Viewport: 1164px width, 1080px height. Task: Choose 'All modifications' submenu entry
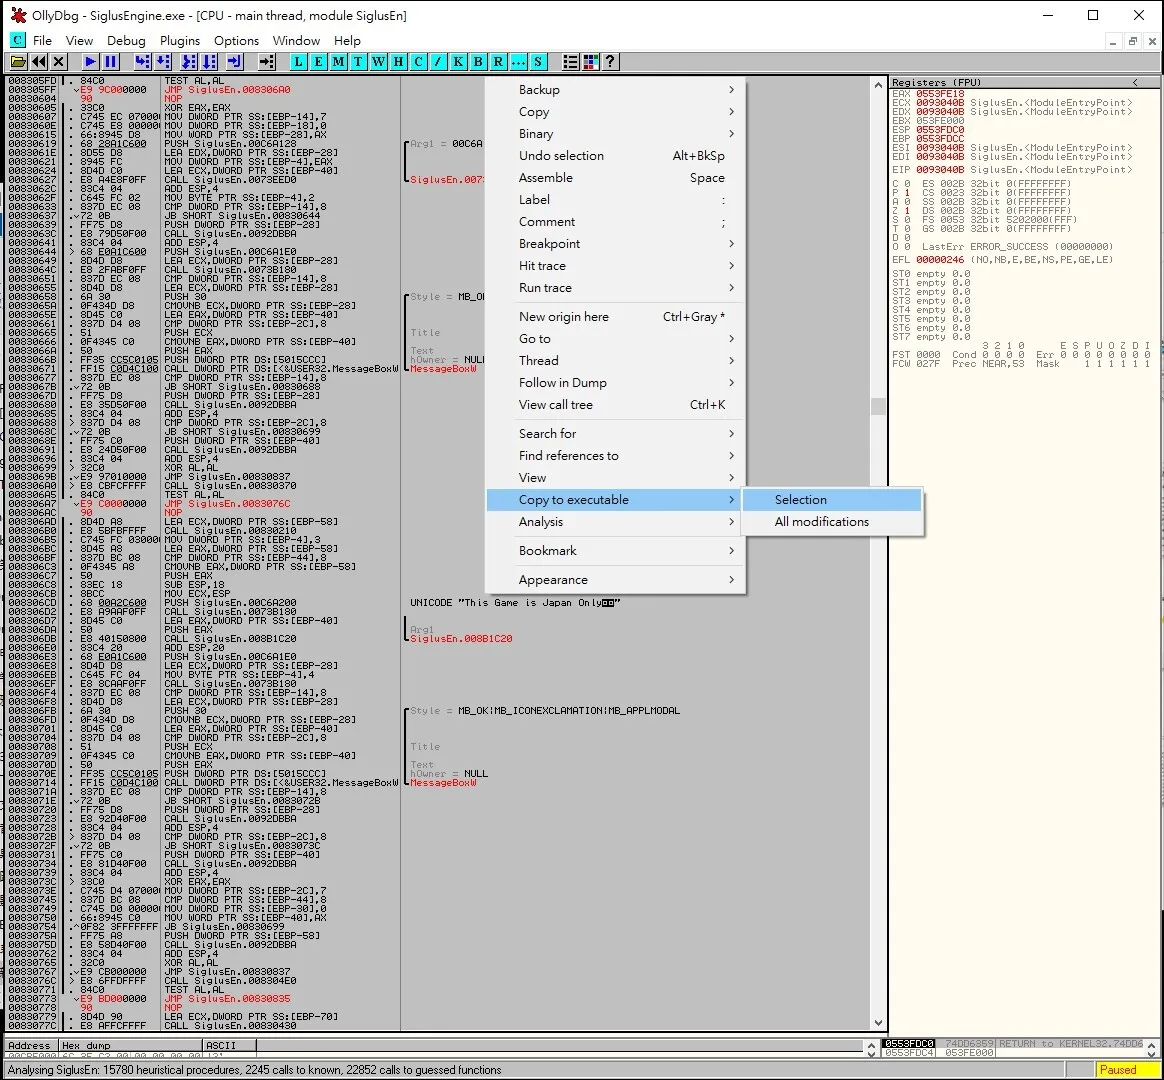(821, 522)
